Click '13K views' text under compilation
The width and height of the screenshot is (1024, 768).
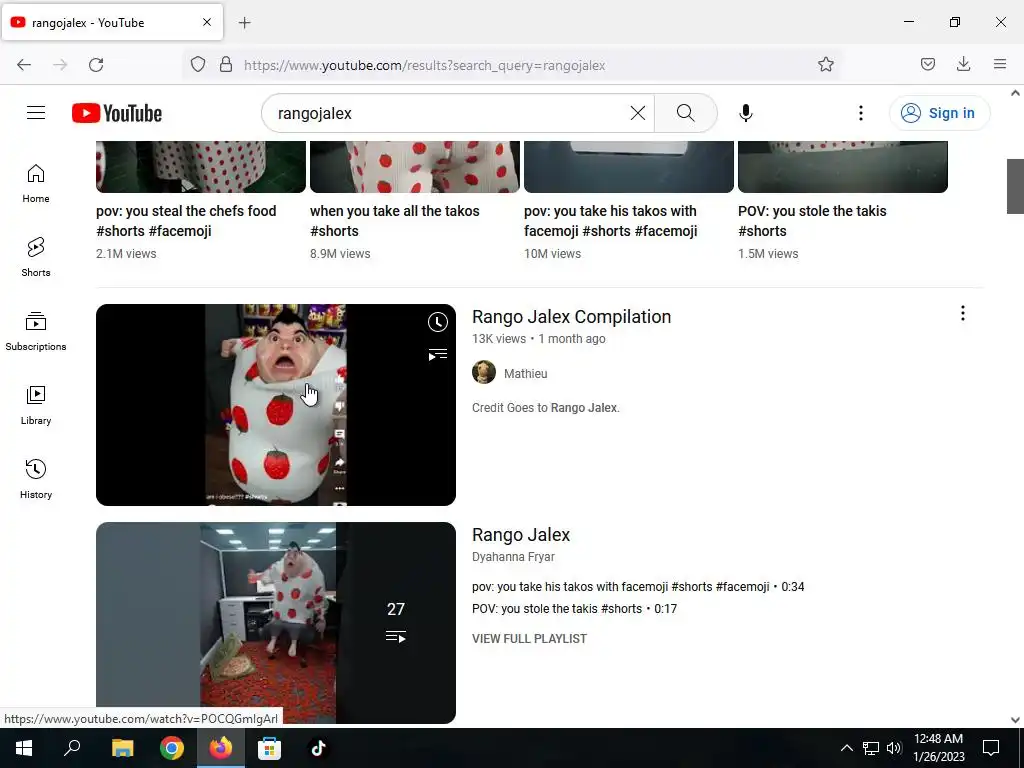(499, 339)
